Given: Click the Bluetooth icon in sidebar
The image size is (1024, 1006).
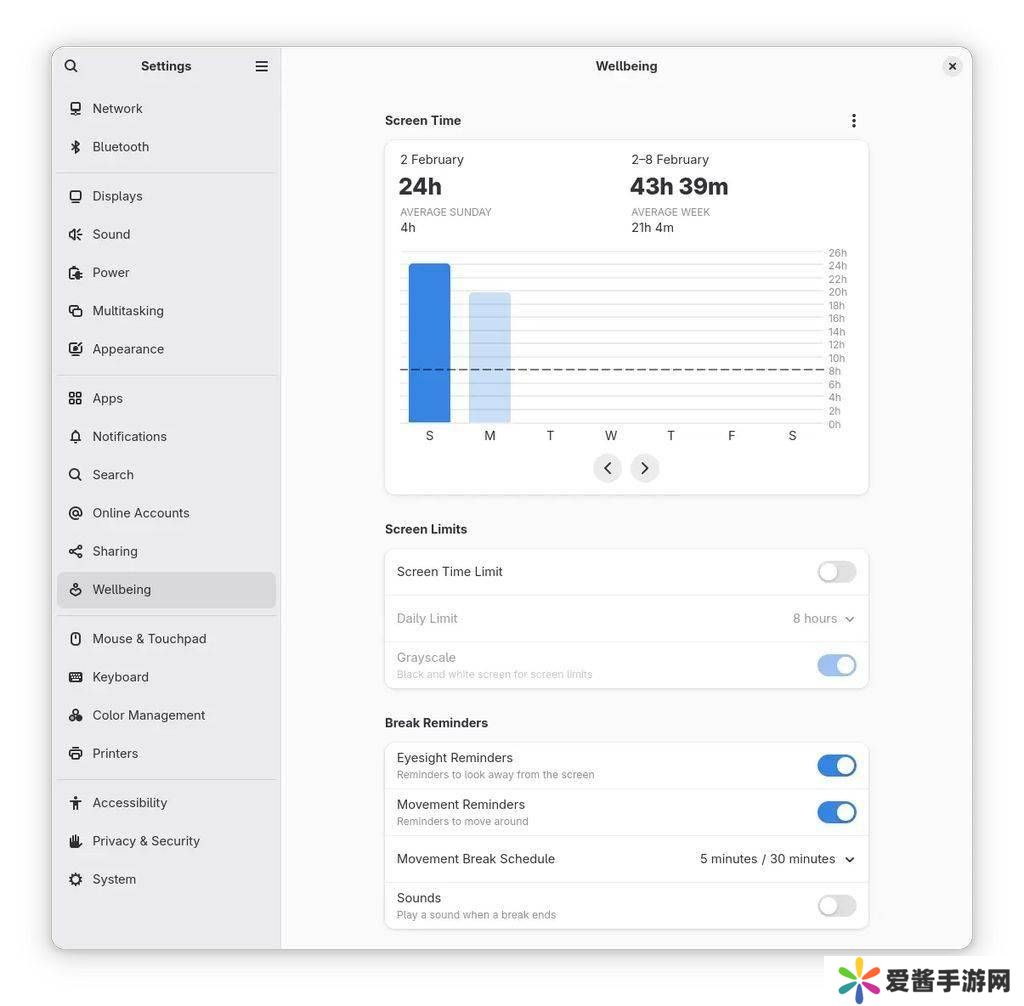Looking at the screenshot, I should pyautogui.click(x=75, y=147).
